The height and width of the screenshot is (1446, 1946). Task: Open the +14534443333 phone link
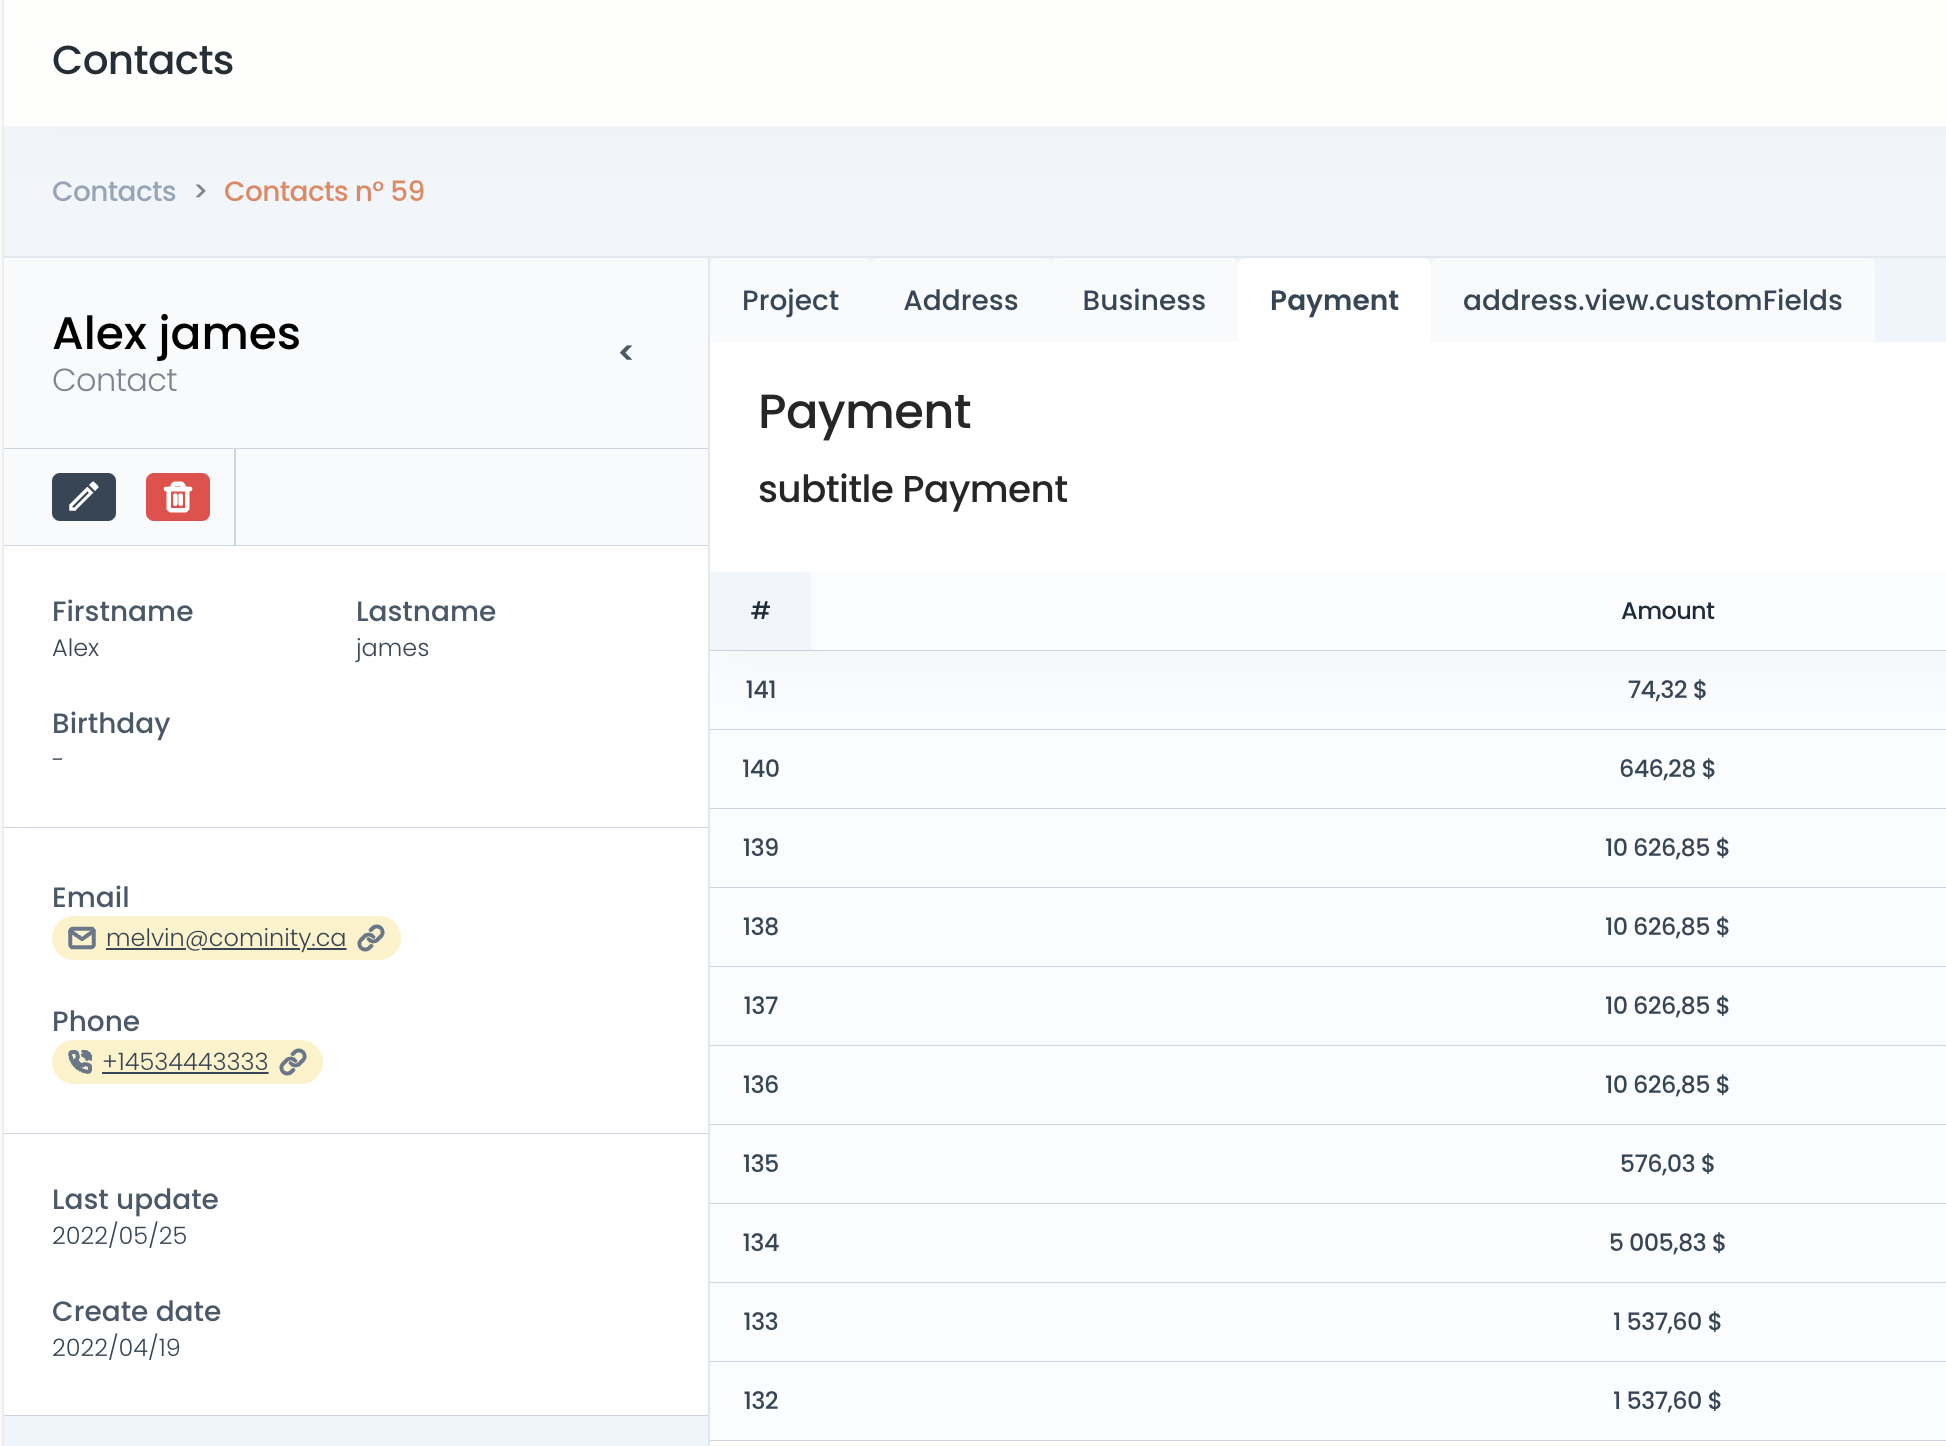pos(185,1062)
